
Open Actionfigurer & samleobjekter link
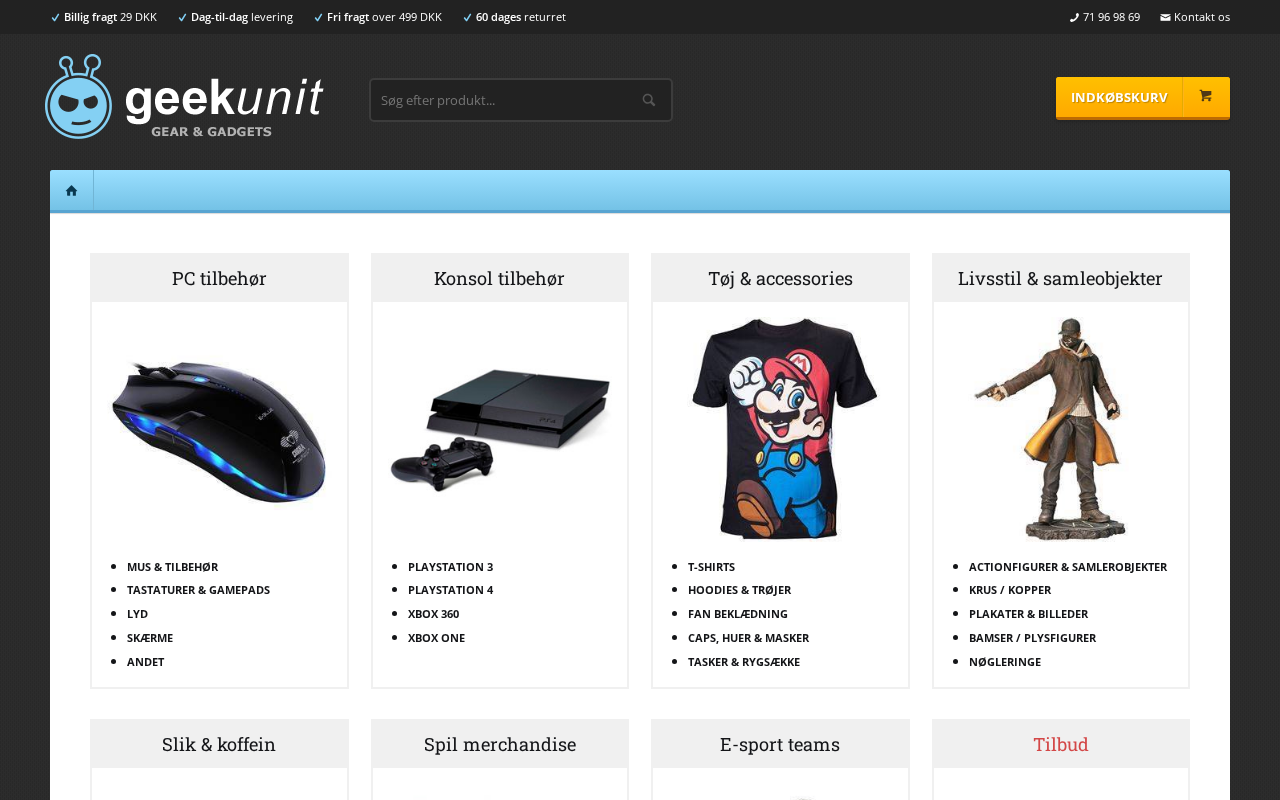pyautogui.click(x=1068, y=567)
